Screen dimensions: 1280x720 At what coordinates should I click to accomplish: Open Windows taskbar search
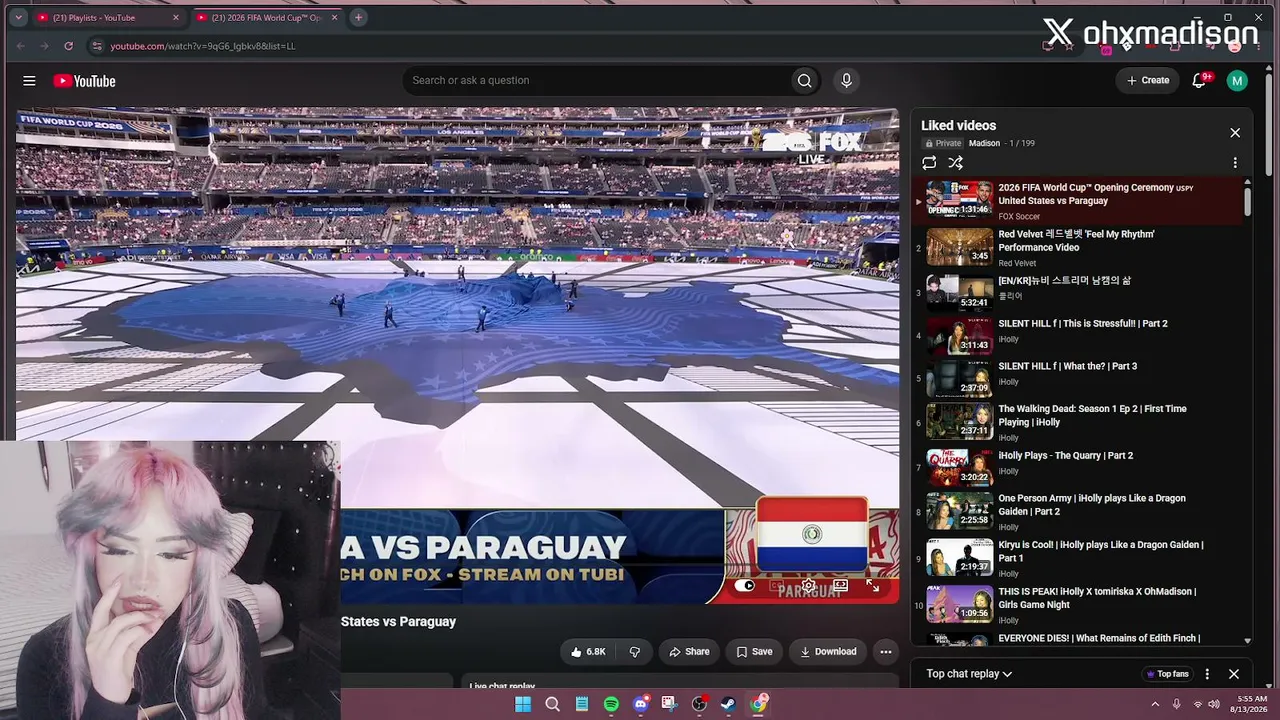552,704
